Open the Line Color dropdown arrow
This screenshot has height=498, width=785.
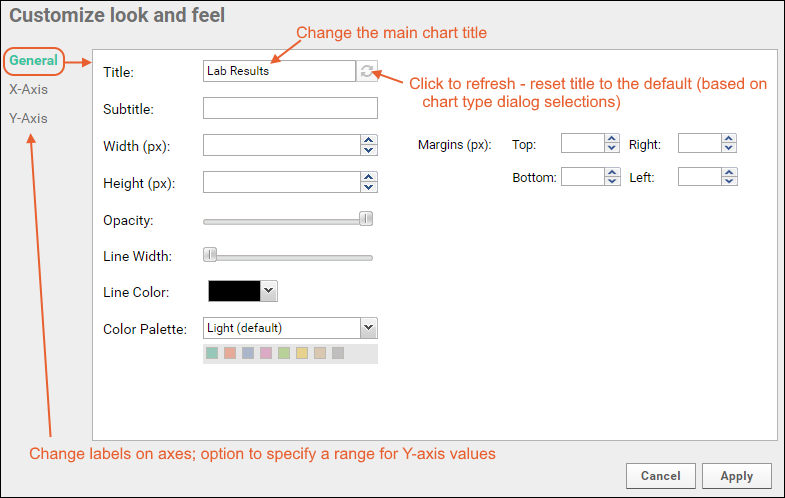(x=268, y=291)
